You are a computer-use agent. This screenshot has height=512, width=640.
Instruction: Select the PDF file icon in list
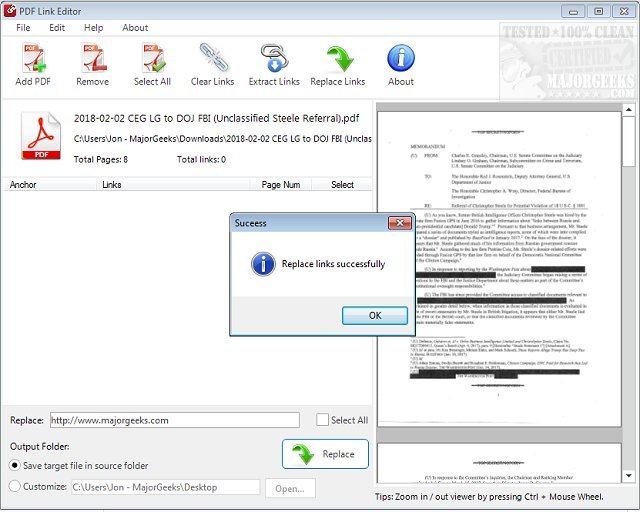pos(41,136)
